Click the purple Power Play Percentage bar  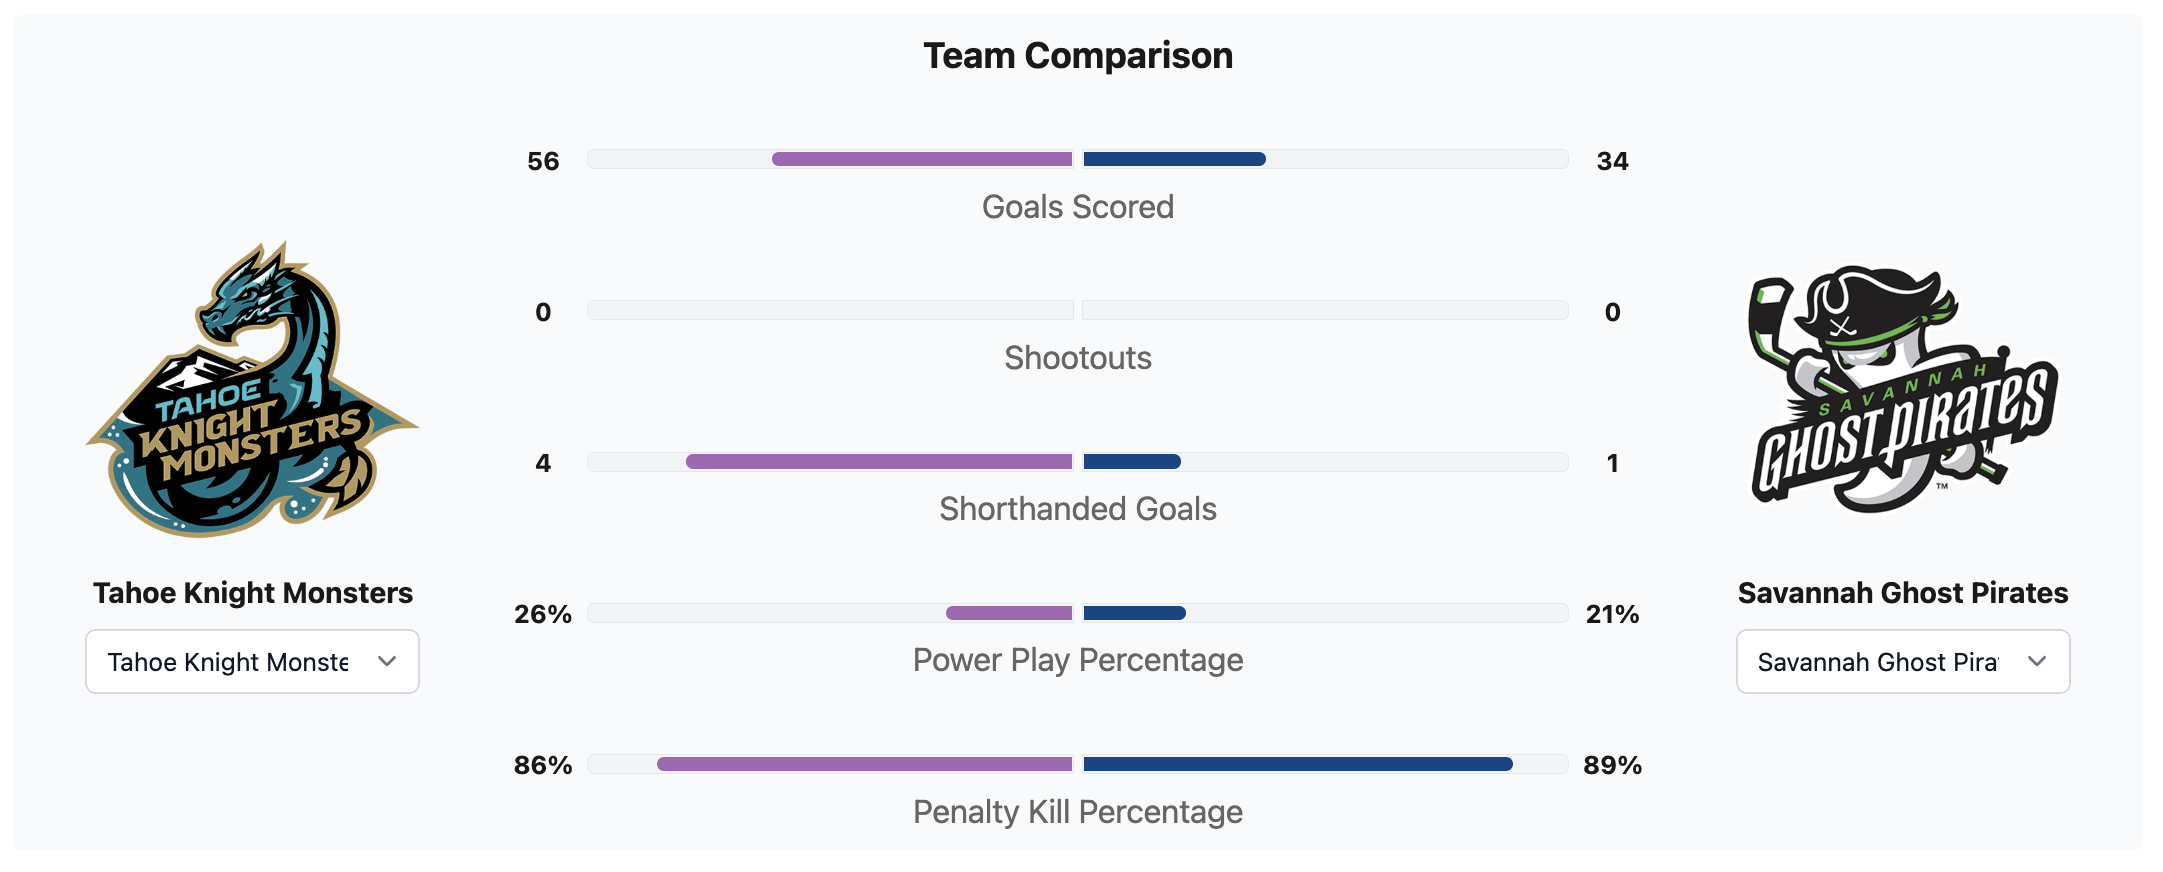[1009, 613]
